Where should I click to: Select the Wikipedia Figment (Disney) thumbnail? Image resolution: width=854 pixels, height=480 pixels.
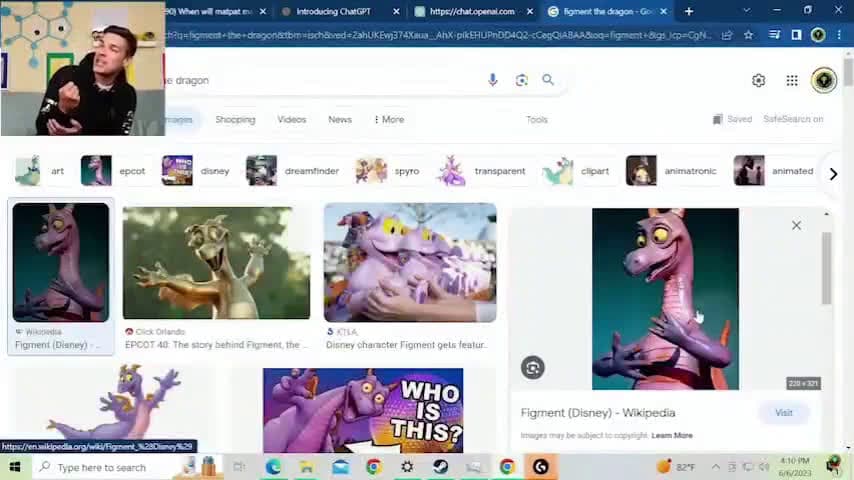(x=60, y=262)
